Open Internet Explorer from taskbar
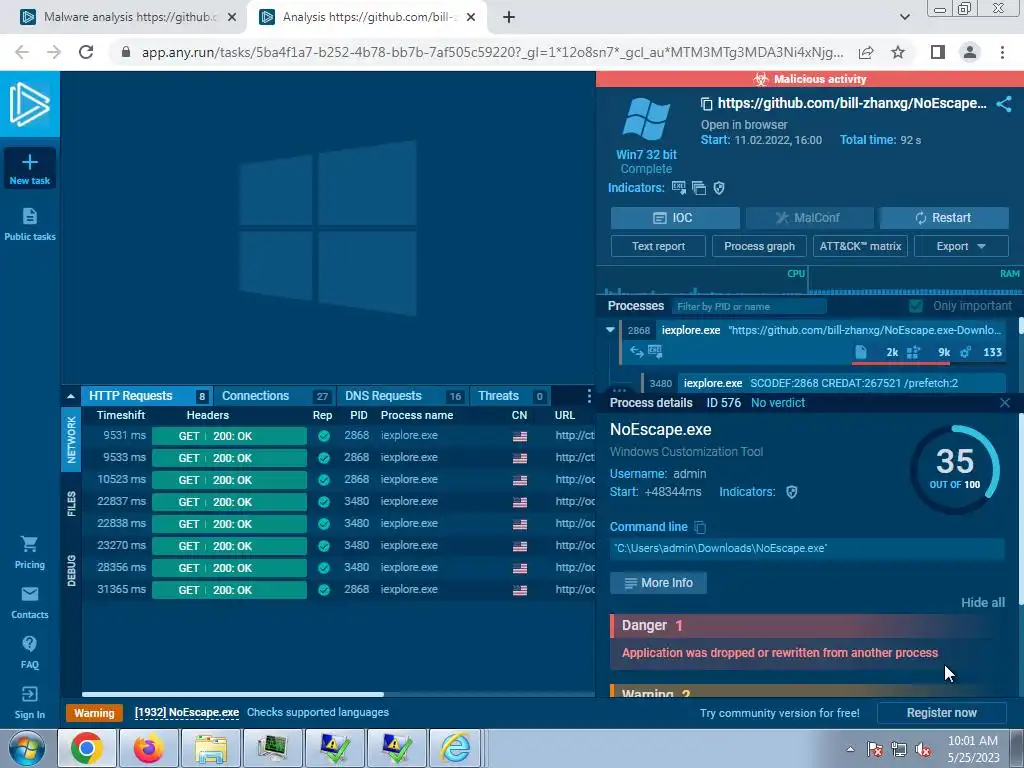1024x768 pixels. pos(455,748)
